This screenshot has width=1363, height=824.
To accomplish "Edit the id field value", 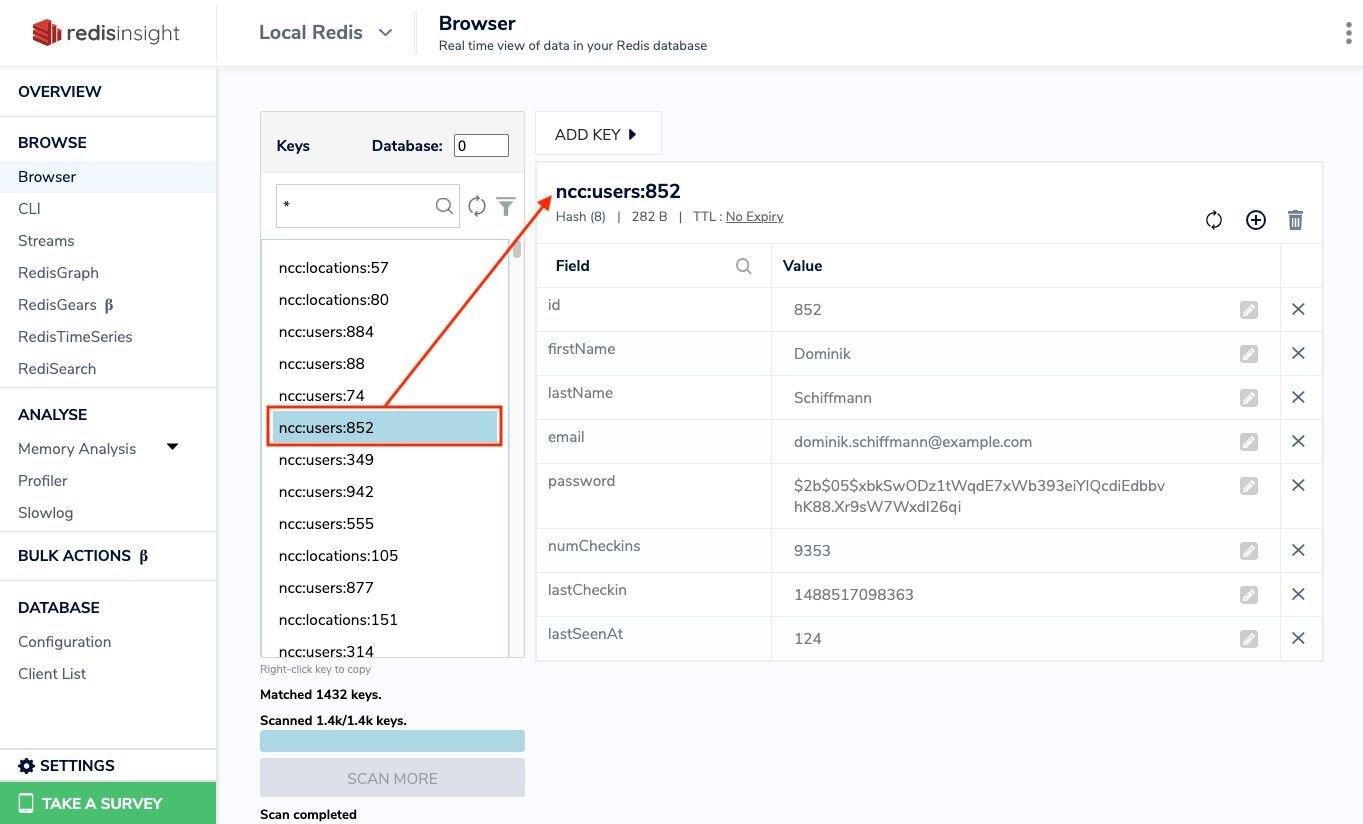I will click(1249, 310).
